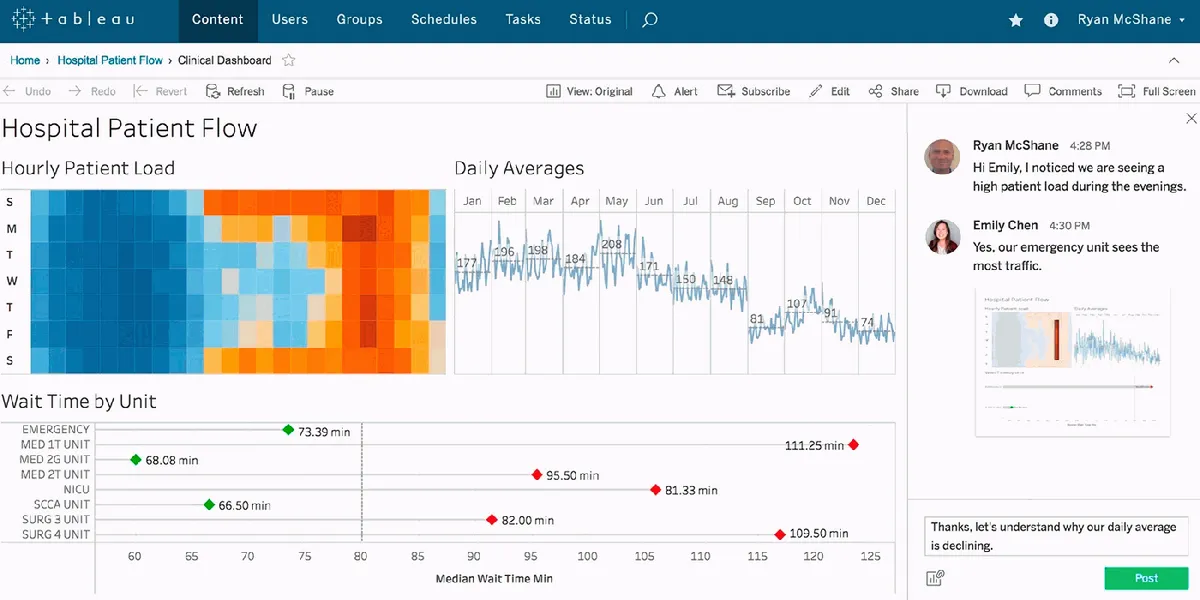Open View: Original menu

pos(589,91)
